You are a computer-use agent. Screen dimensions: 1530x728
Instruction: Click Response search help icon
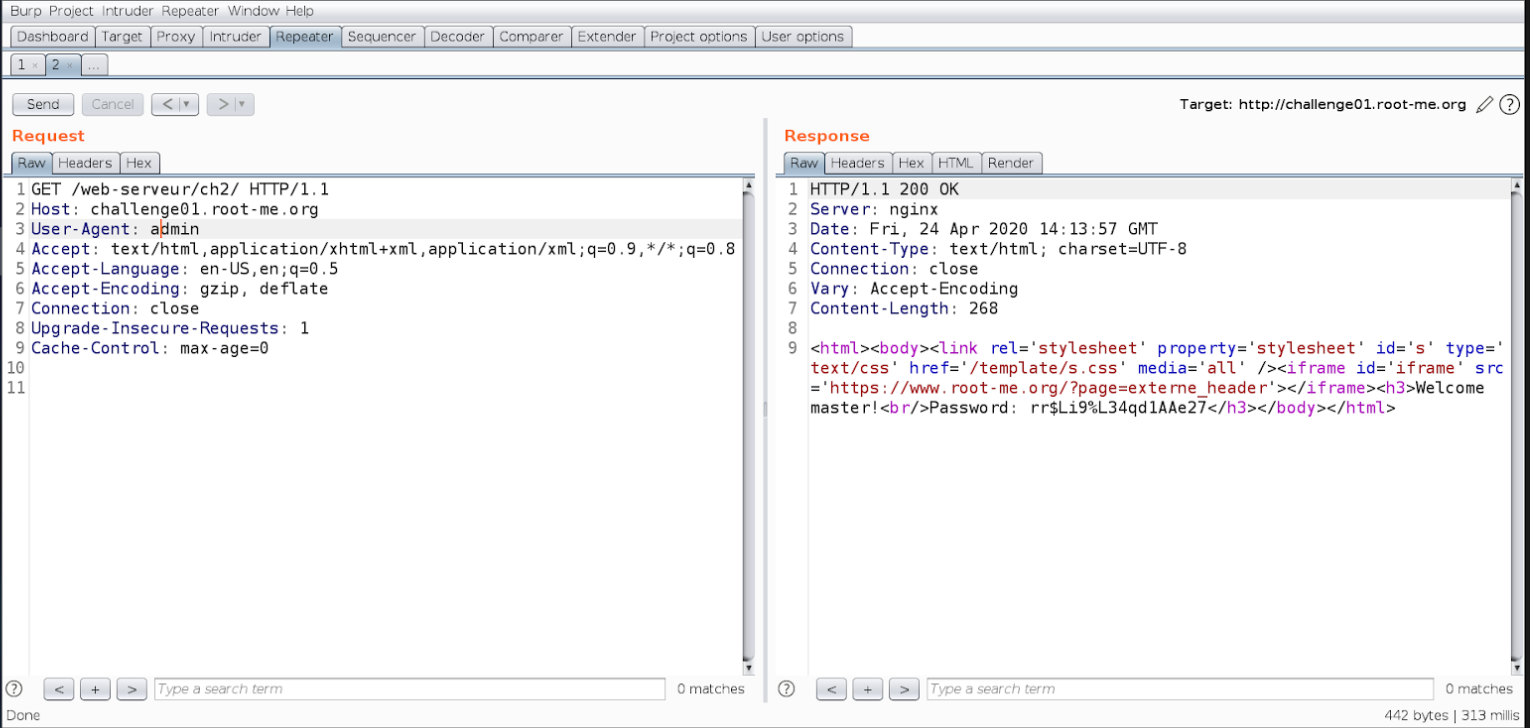point(787,688)
